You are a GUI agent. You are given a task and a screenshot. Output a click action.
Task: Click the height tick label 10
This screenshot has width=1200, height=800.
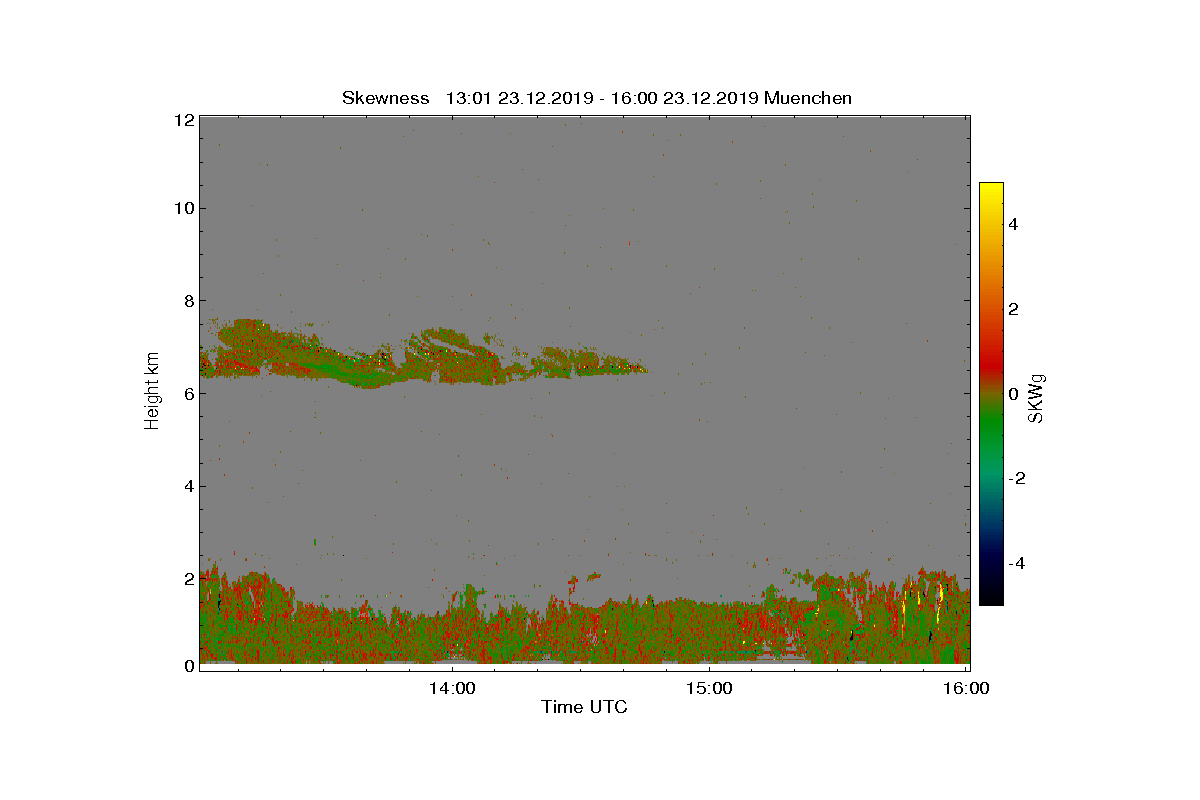point(183,208)
